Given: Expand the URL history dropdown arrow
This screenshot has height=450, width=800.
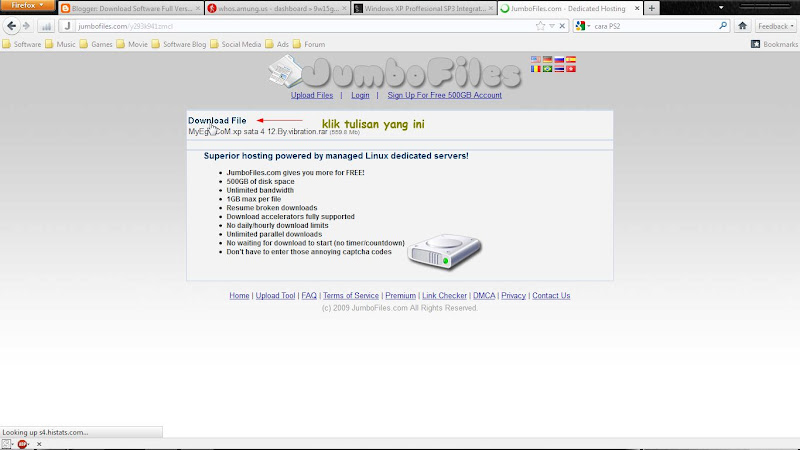Looking at the screenshot, I should click(552, 26).
